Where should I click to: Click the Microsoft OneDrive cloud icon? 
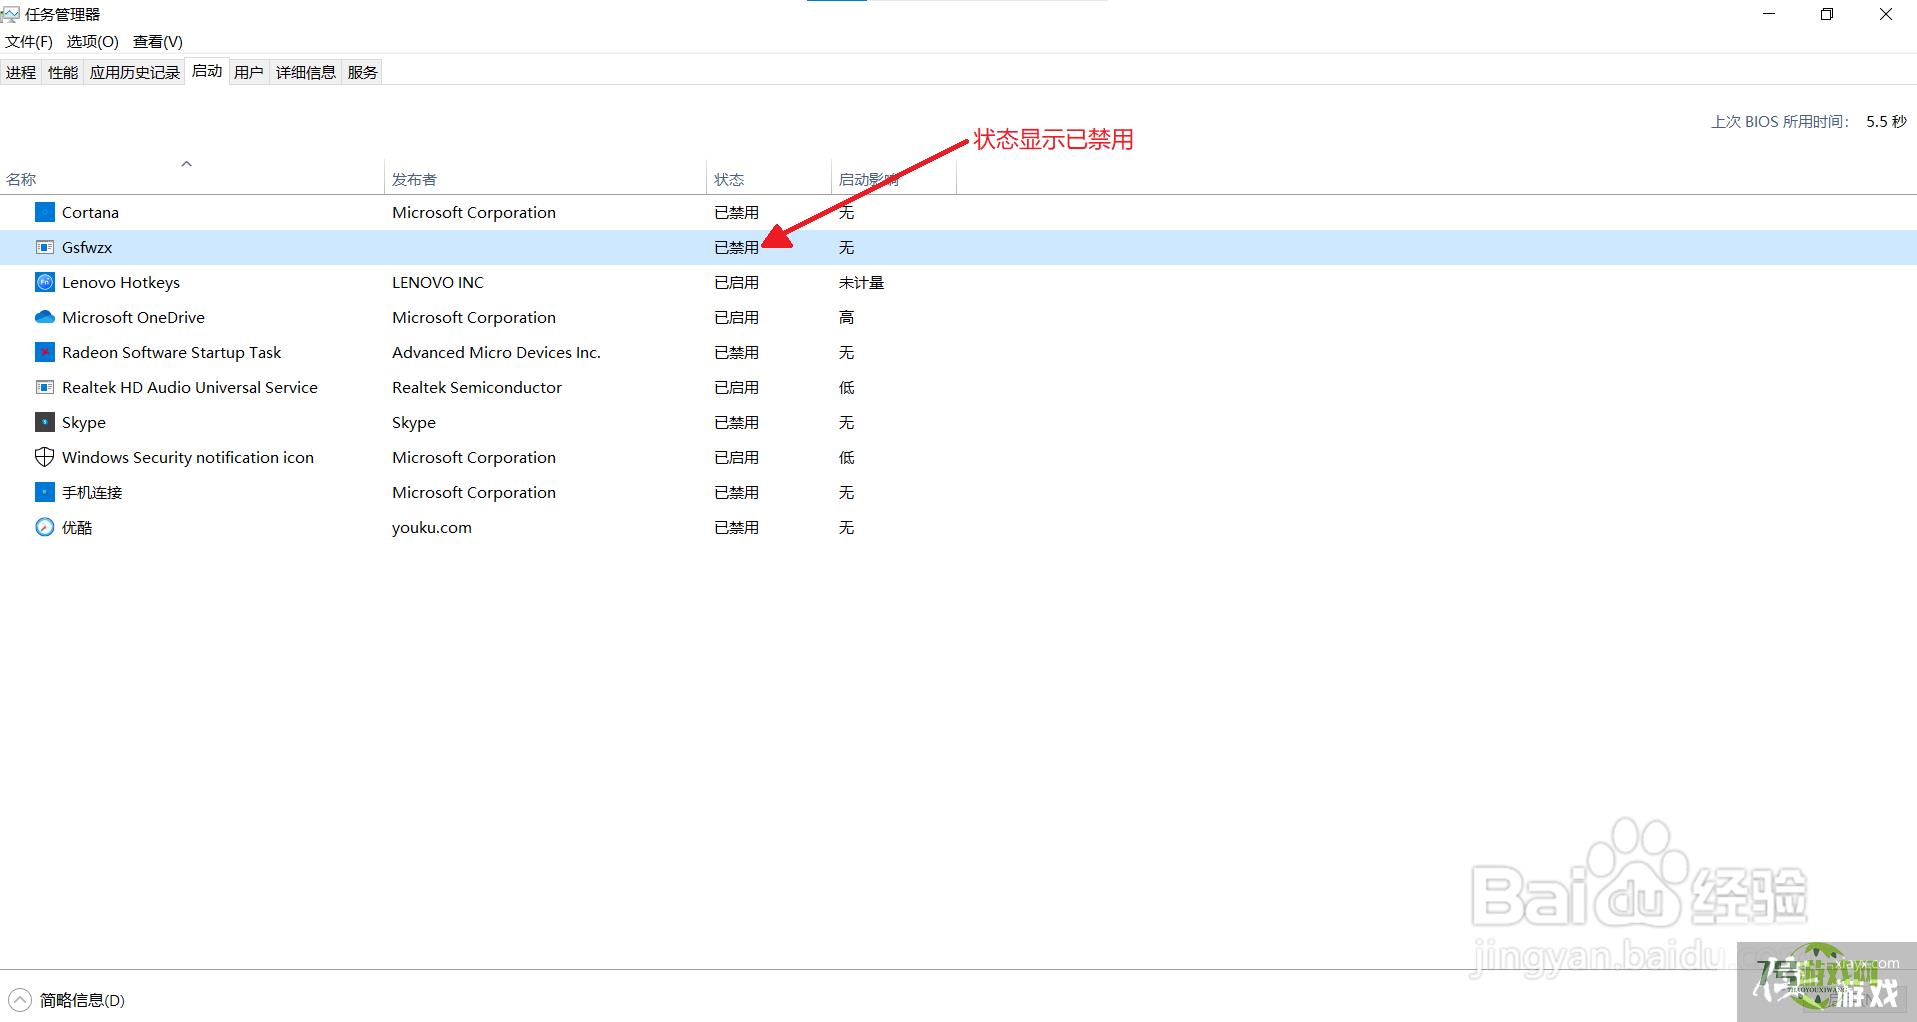pyautogui.click(x=45, y=317)
